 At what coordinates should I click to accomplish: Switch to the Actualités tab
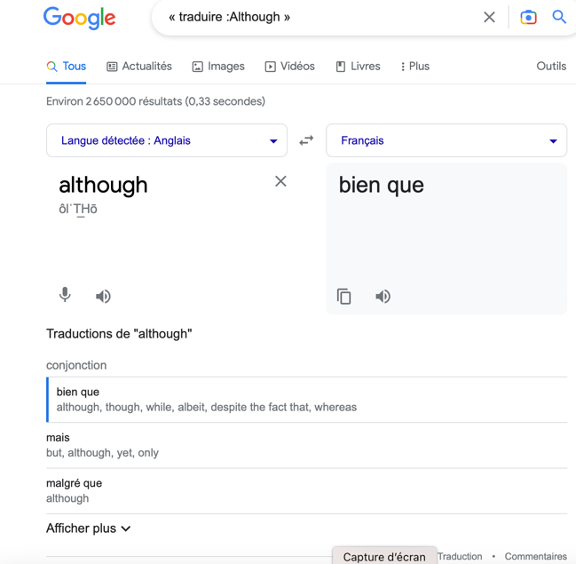(x=139, y=66)
